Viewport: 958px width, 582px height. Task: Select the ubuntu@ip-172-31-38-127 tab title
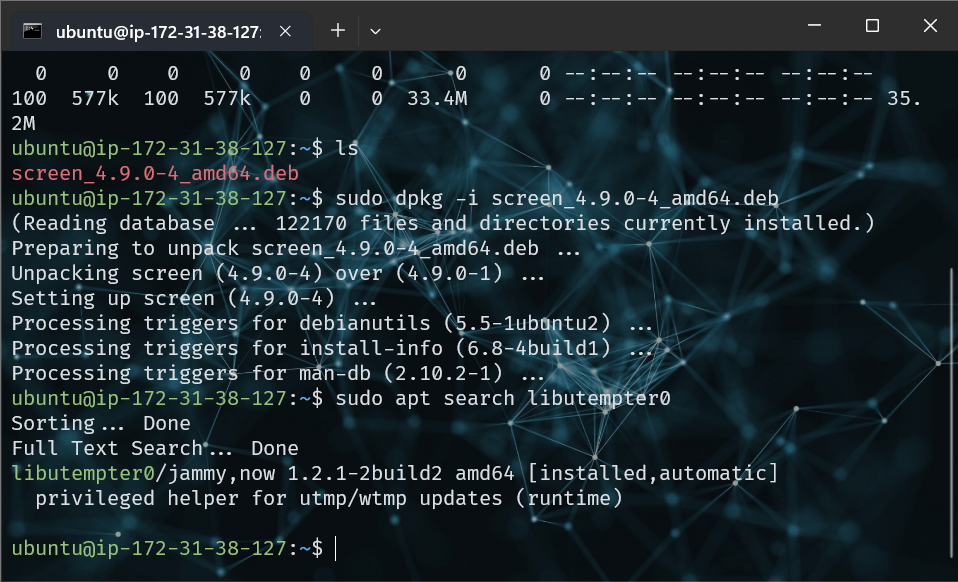162,31
